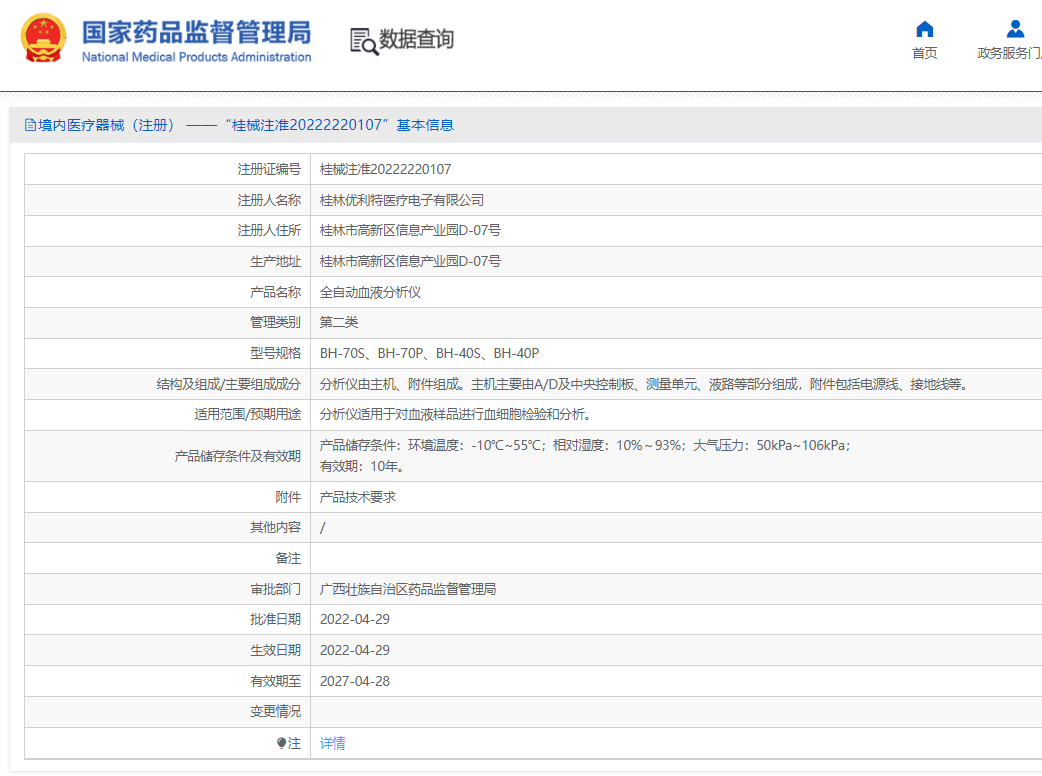
Task: Click National Medical Products Administration text
Action: click(197, 57)
